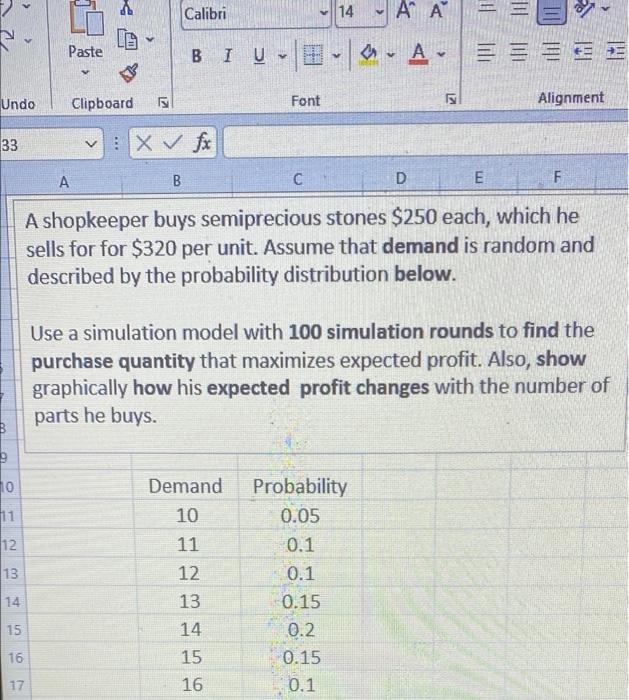Expand the Undo history arrow
The image size is (629, 700).
[26, 6]
